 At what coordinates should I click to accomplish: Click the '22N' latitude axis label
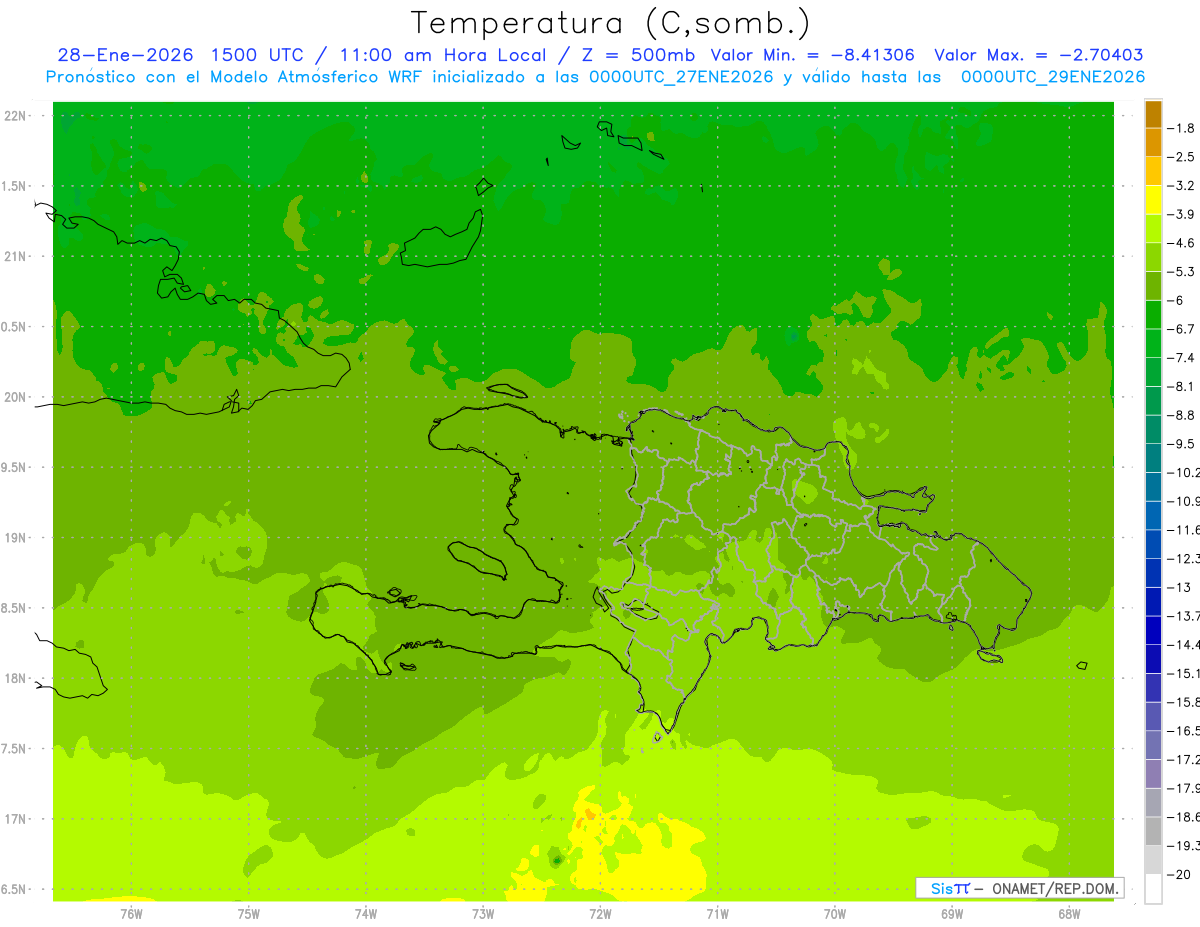click(15, 116)
